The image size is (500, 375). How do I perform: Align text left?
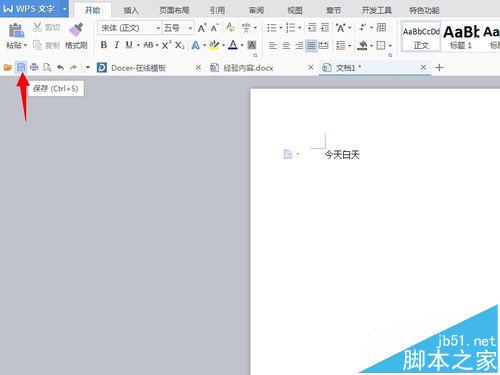coord(273,45)
